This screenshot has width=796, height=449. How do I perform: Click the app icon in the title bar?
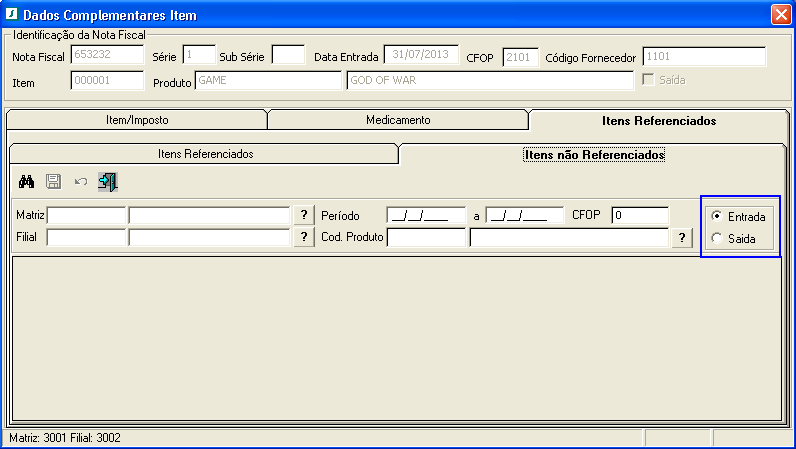[x=13, y=15]
